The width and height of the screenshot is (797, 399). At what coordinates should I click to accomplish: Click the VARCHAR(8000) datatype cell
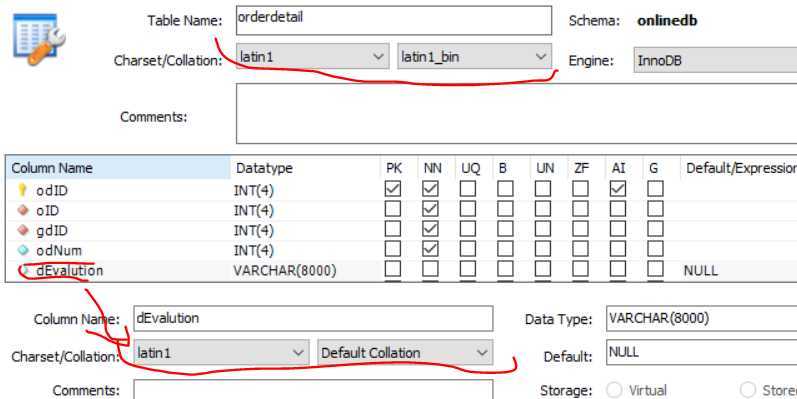(285, 270)
